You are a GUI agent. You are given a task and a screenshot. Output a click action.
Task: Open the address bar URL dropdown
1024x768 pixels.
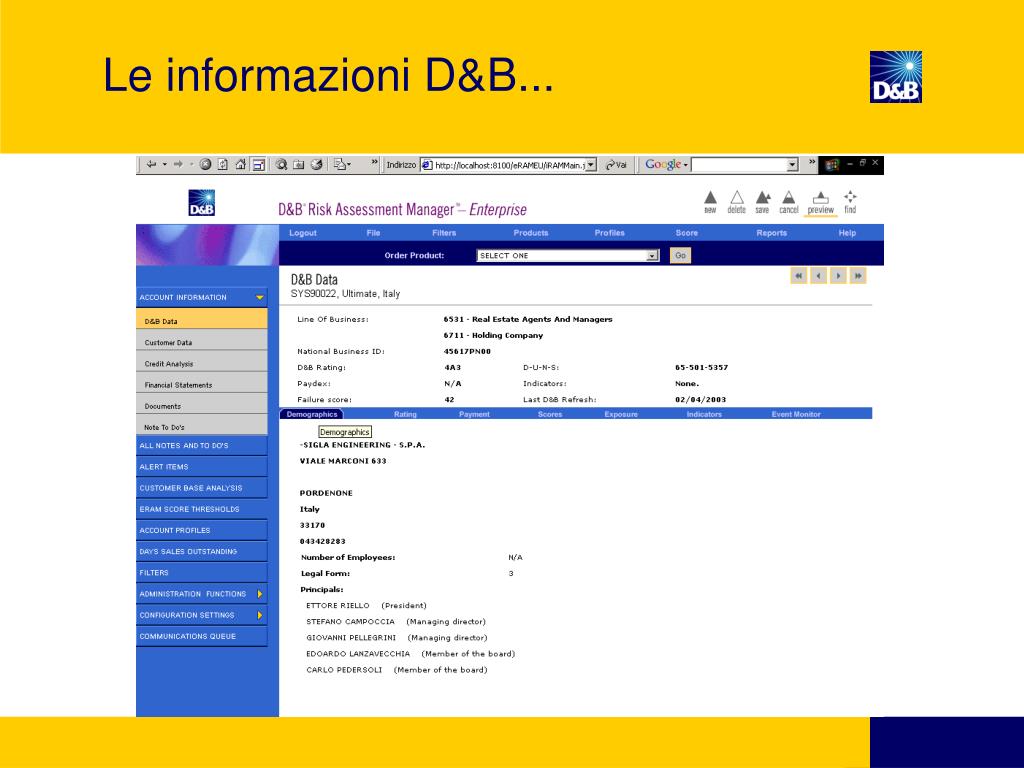(x=590, y=165)
